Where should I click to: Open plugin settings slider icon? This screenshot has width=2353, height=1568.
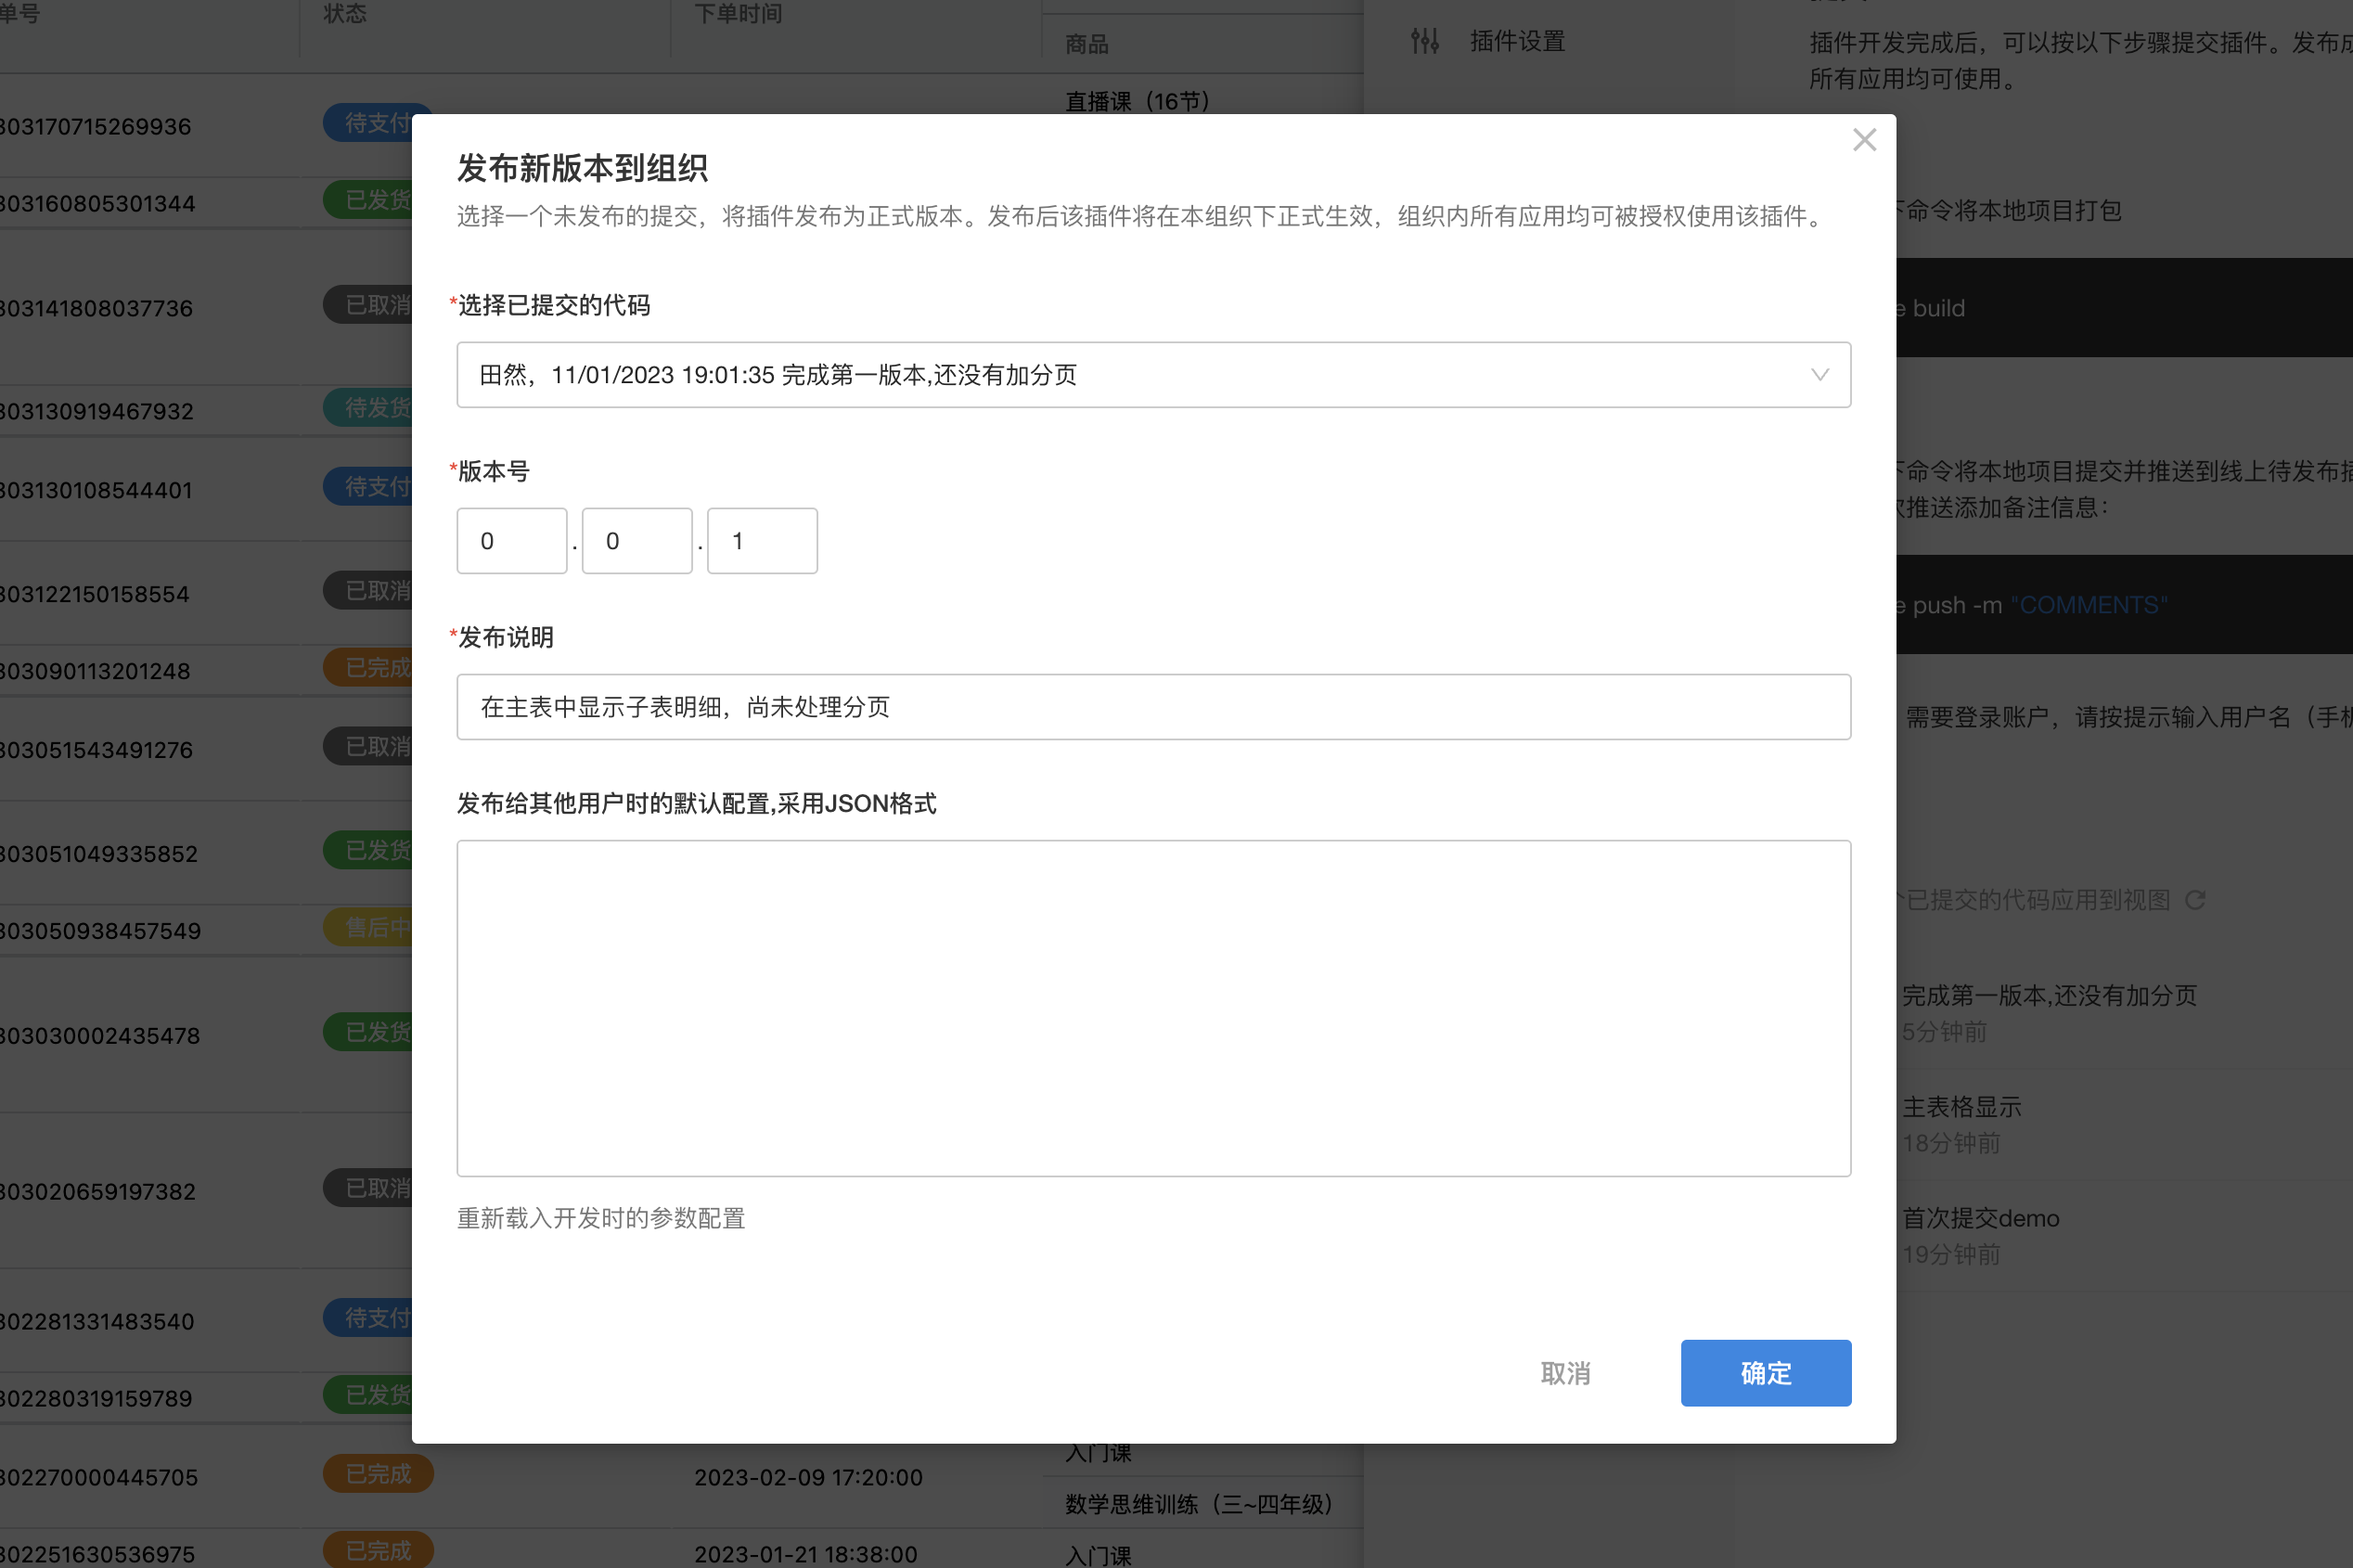coord(1424,41)
